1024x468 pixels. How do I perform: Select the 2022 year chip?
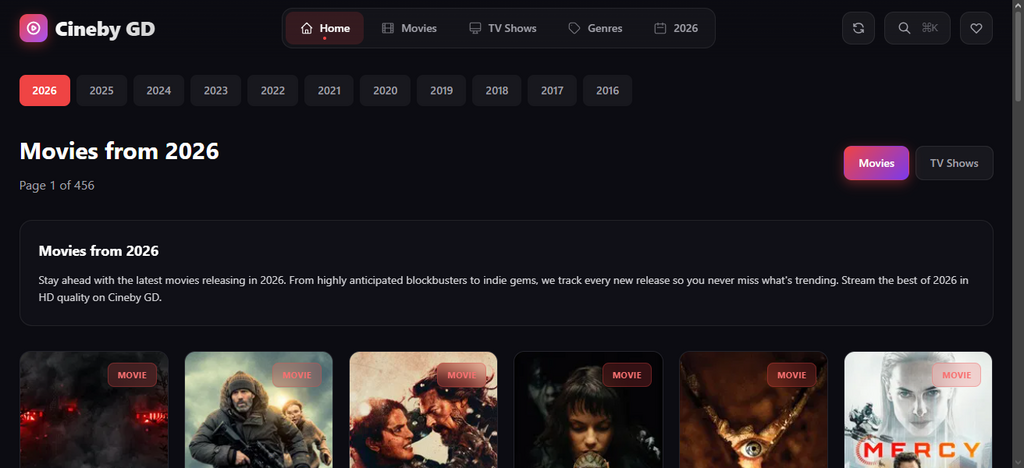(272, 91)
